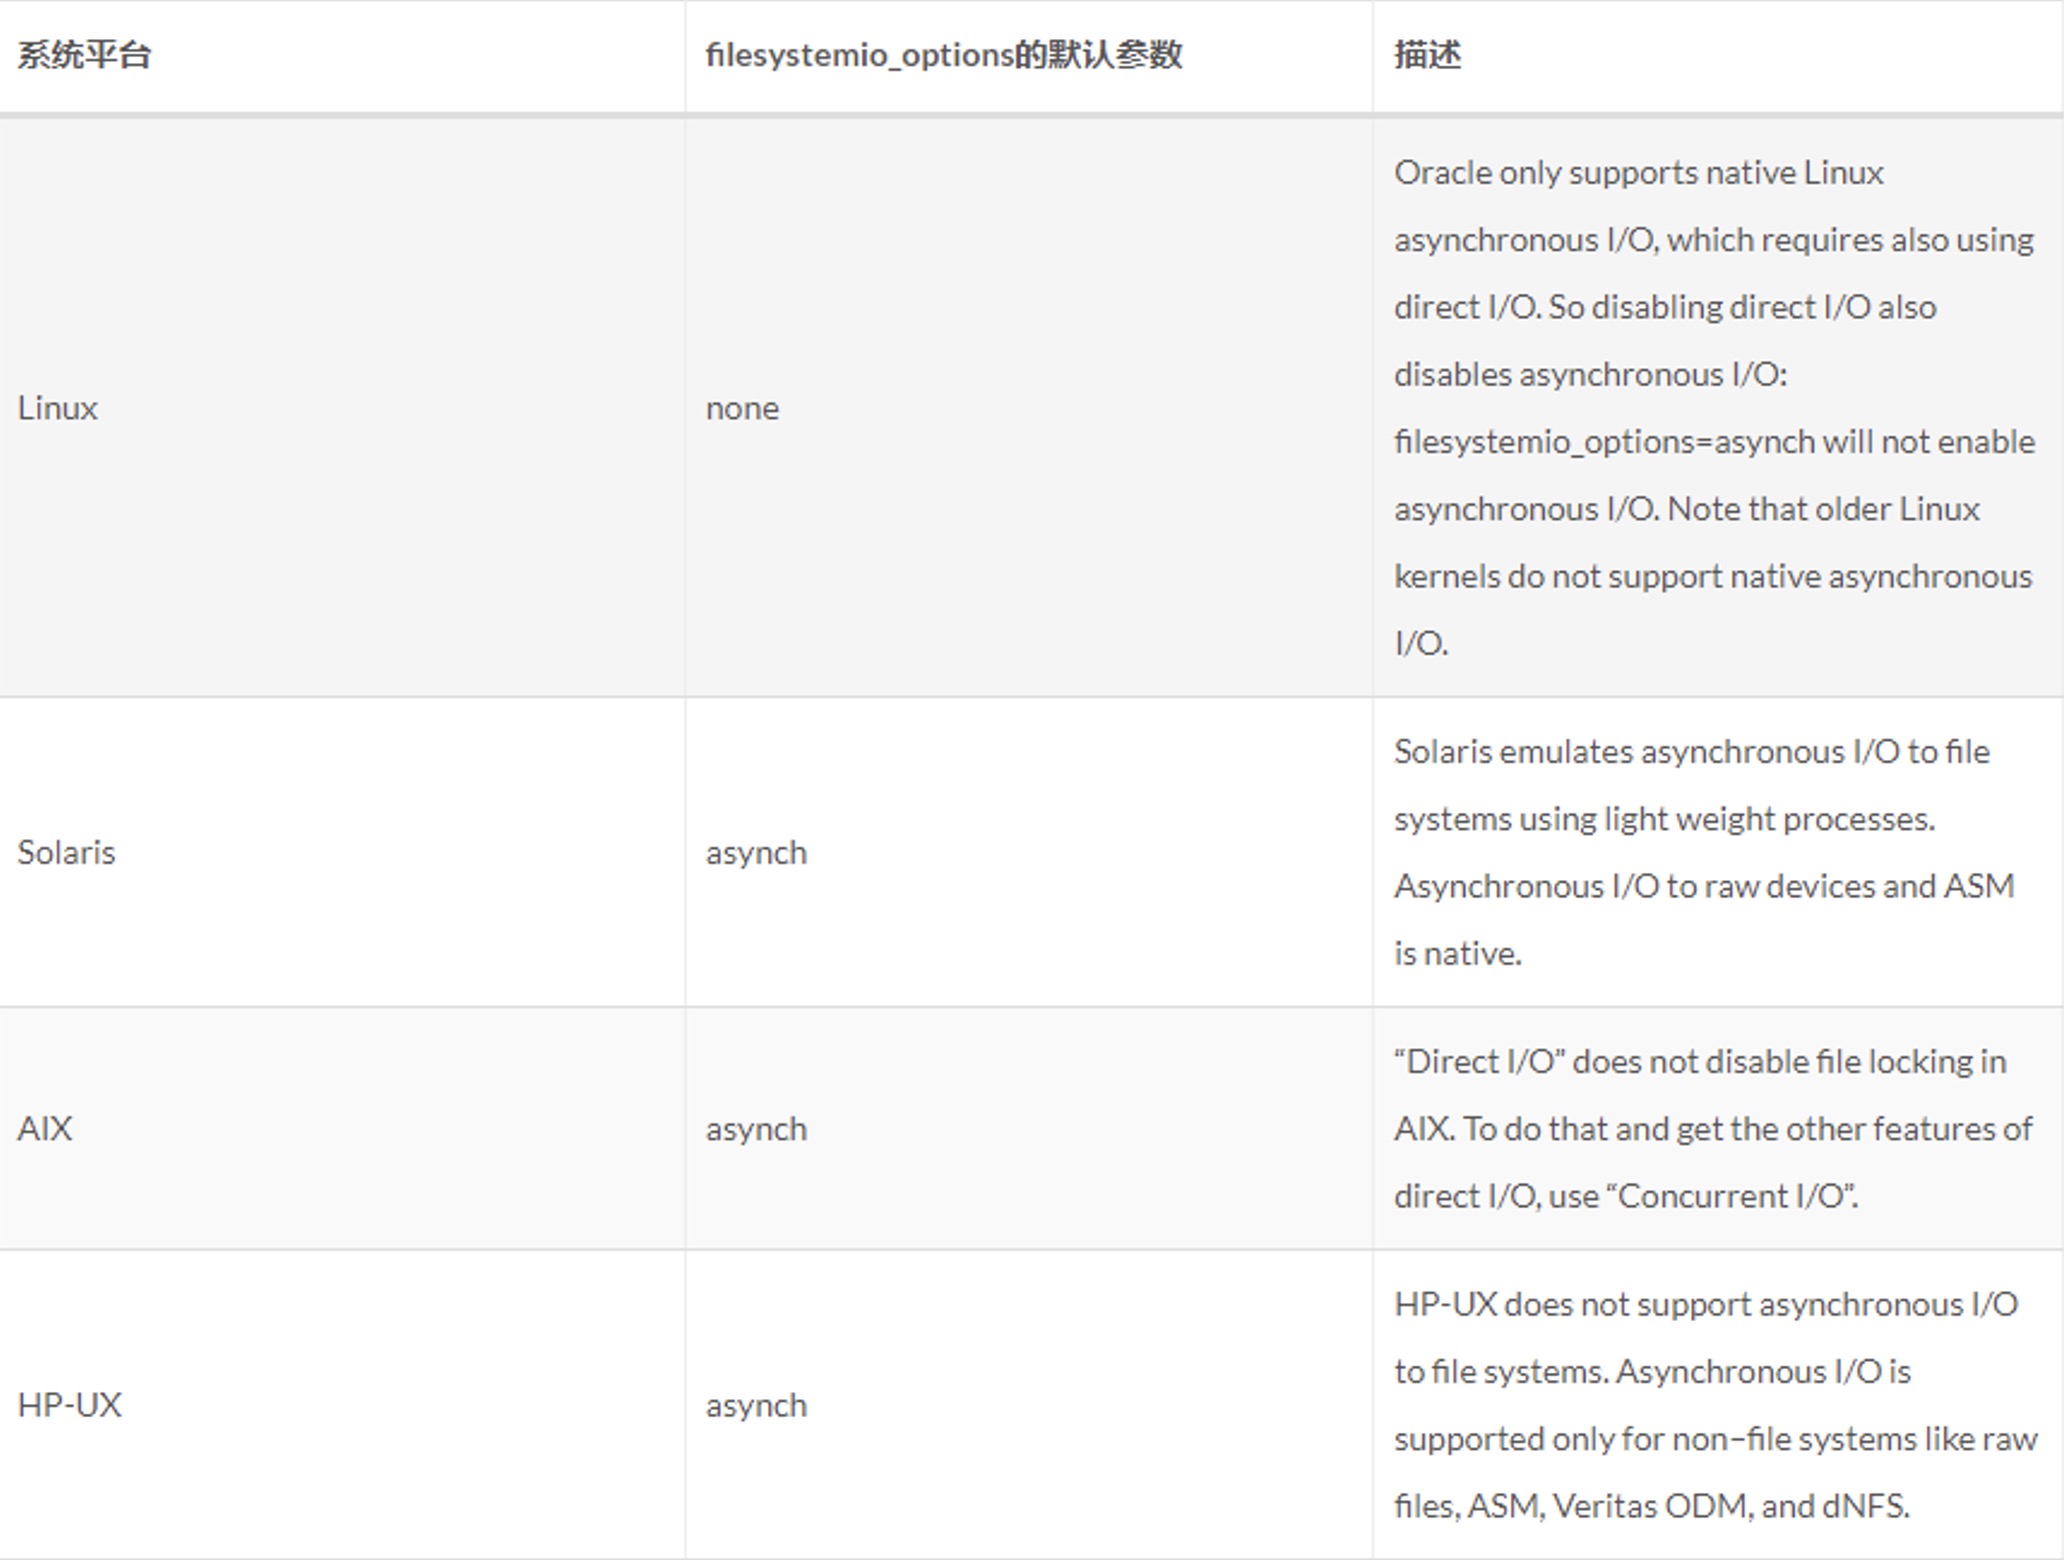
Task: Click the 系统平台 column header
Action: (84, 55)
